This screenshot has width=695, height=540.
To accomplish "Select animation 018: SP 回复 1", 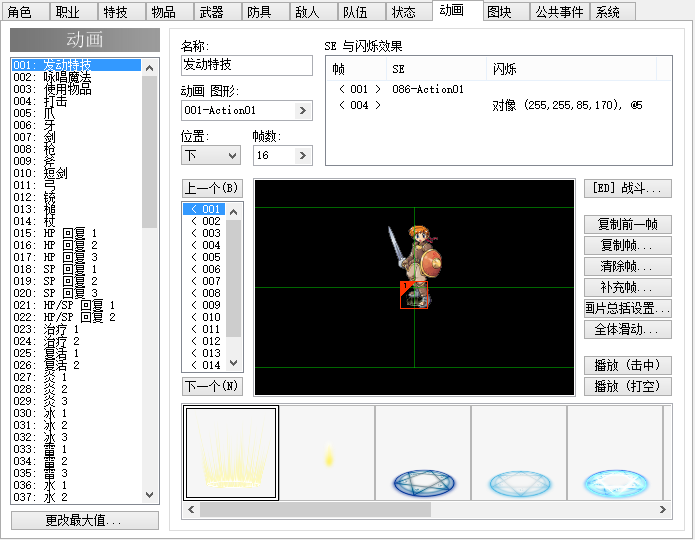I will click(x=76, y=269).
